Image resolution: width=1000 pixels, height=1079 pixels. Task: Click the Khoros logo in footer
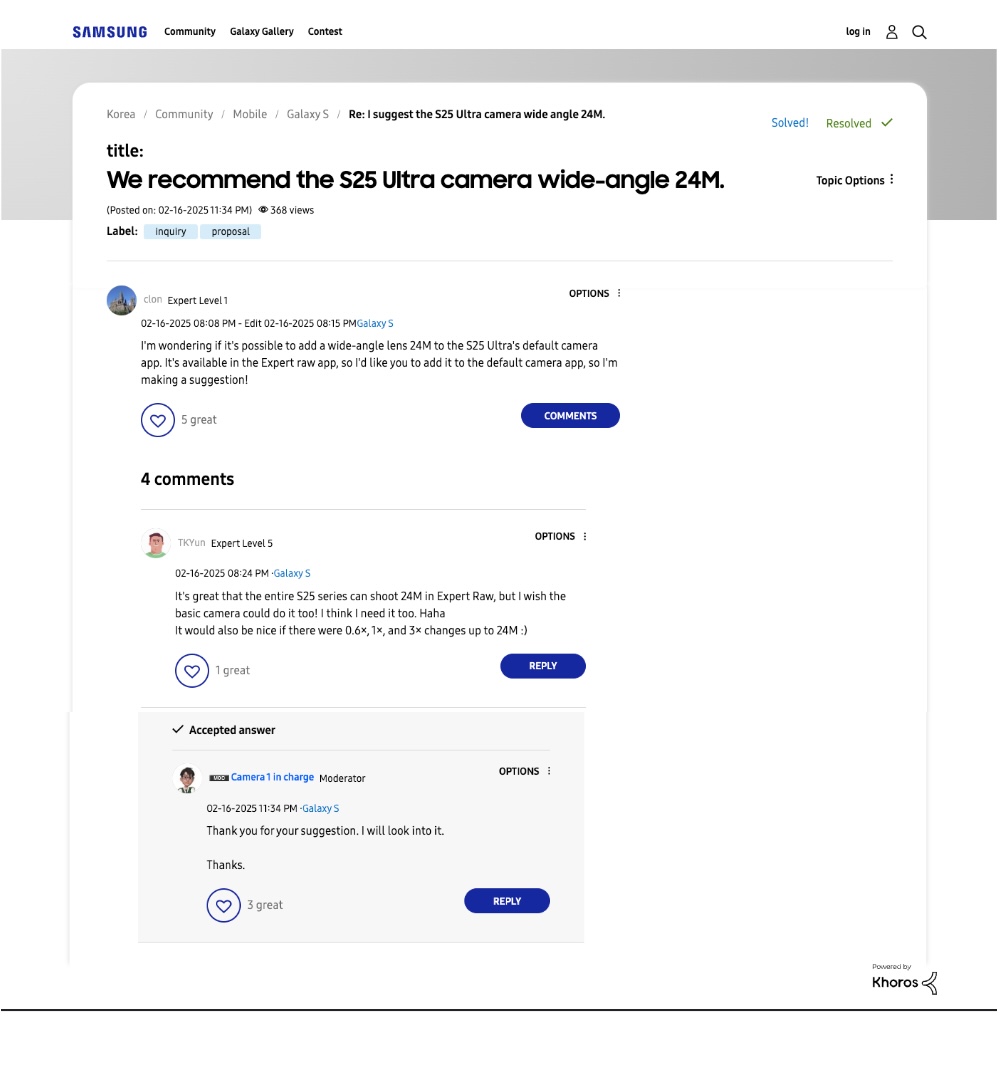(904, 981)
